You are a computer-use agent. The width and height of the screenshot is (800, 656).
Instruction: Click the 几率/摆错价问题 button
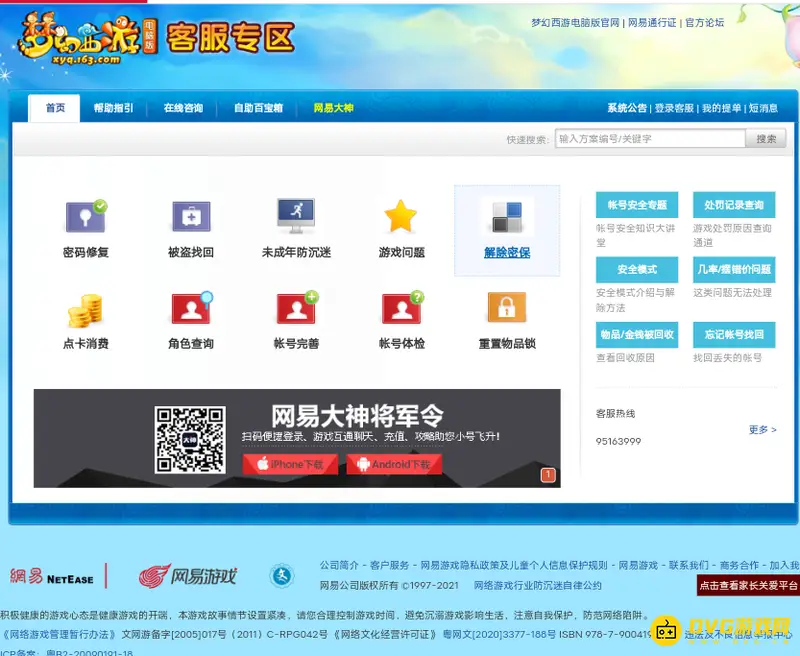coord(734,270)
